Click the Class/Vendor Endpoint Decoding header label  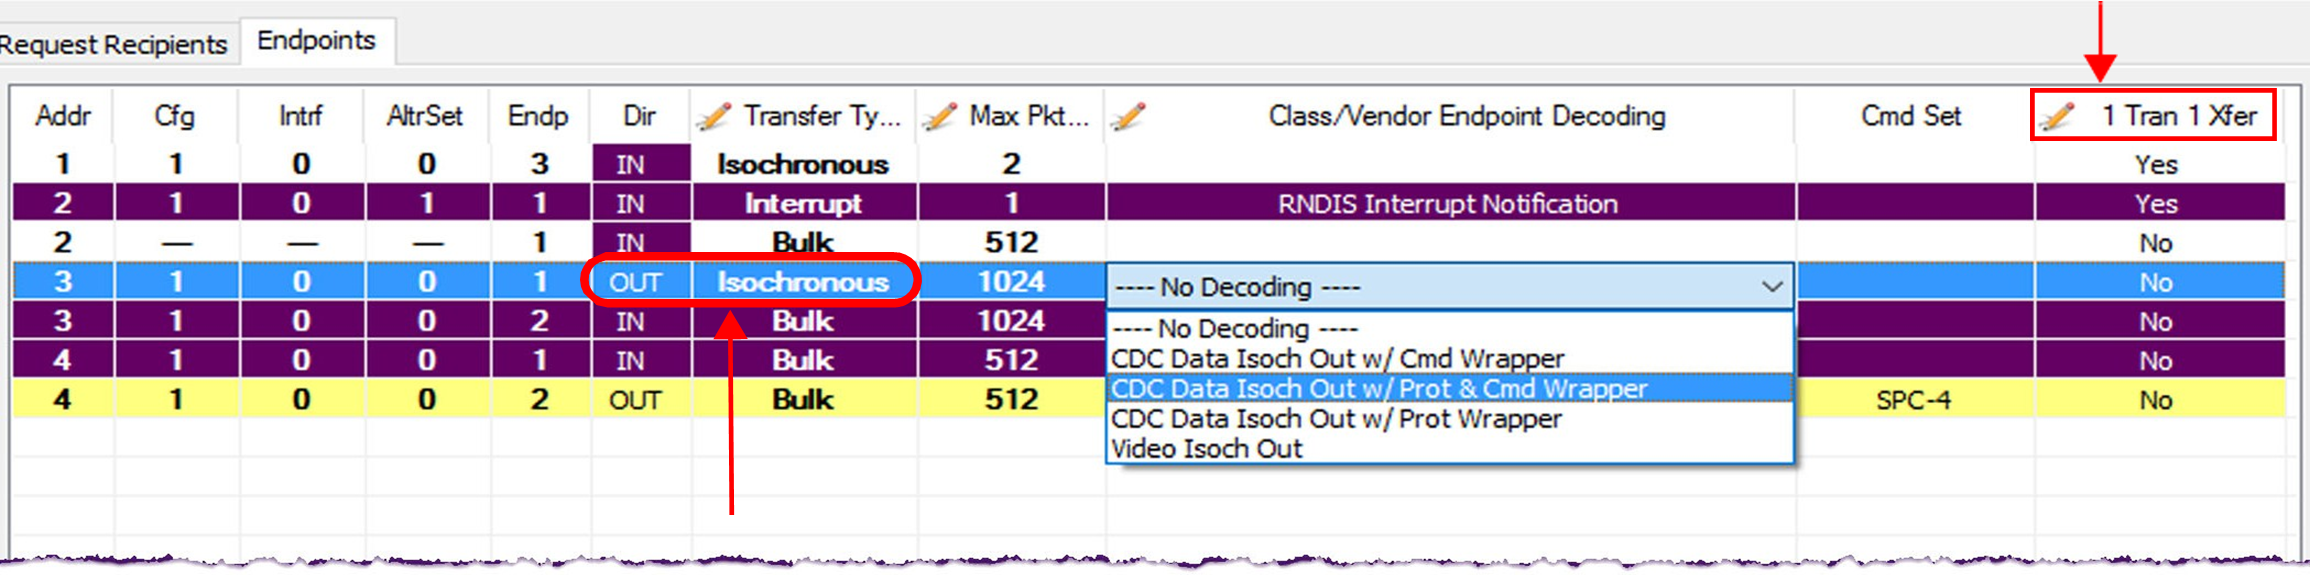(x=1467, y=116)
